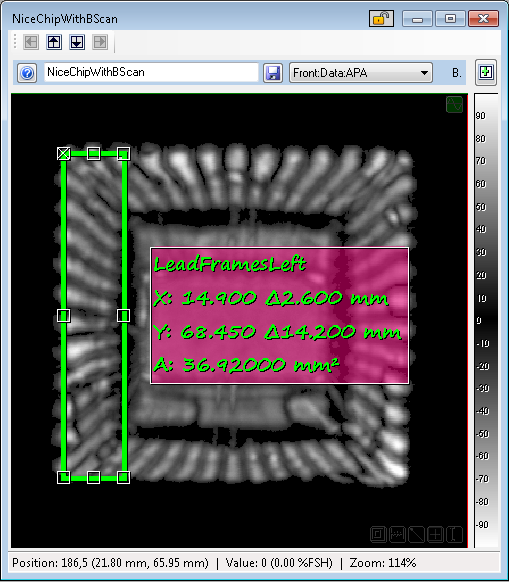Click the LeadFramesLeft label in info box
Screen dimensions: 509x582
click(230, 264)
